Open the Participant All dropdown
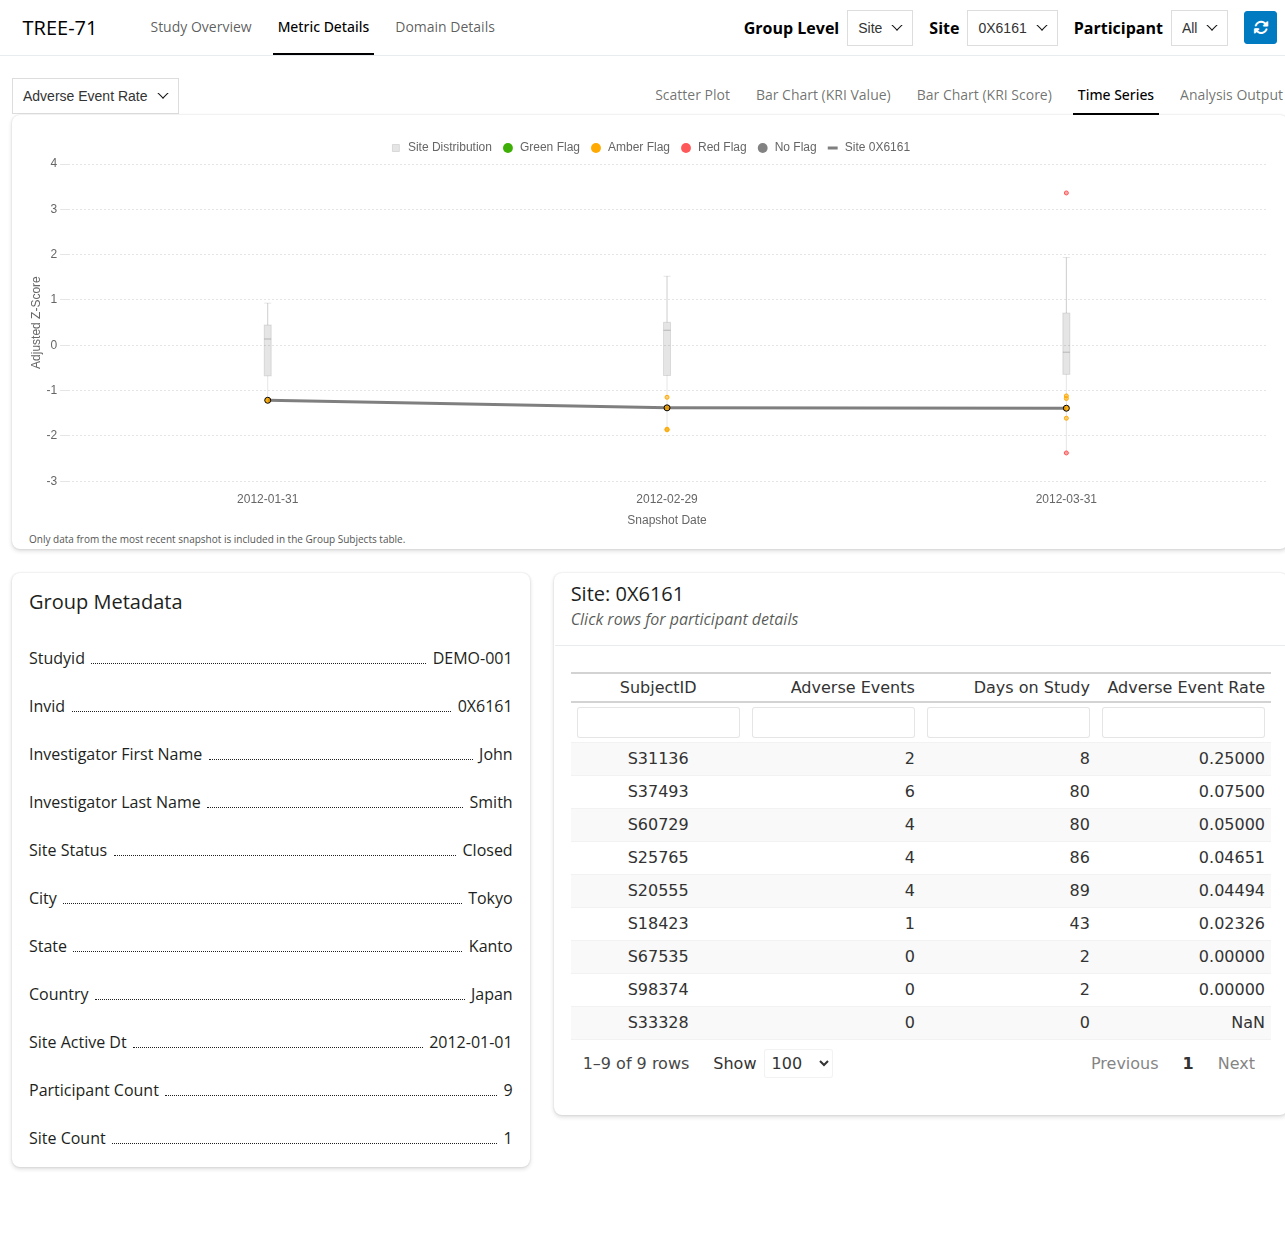This screenshot has width=1285, height=1239. tap(1198, 28)
